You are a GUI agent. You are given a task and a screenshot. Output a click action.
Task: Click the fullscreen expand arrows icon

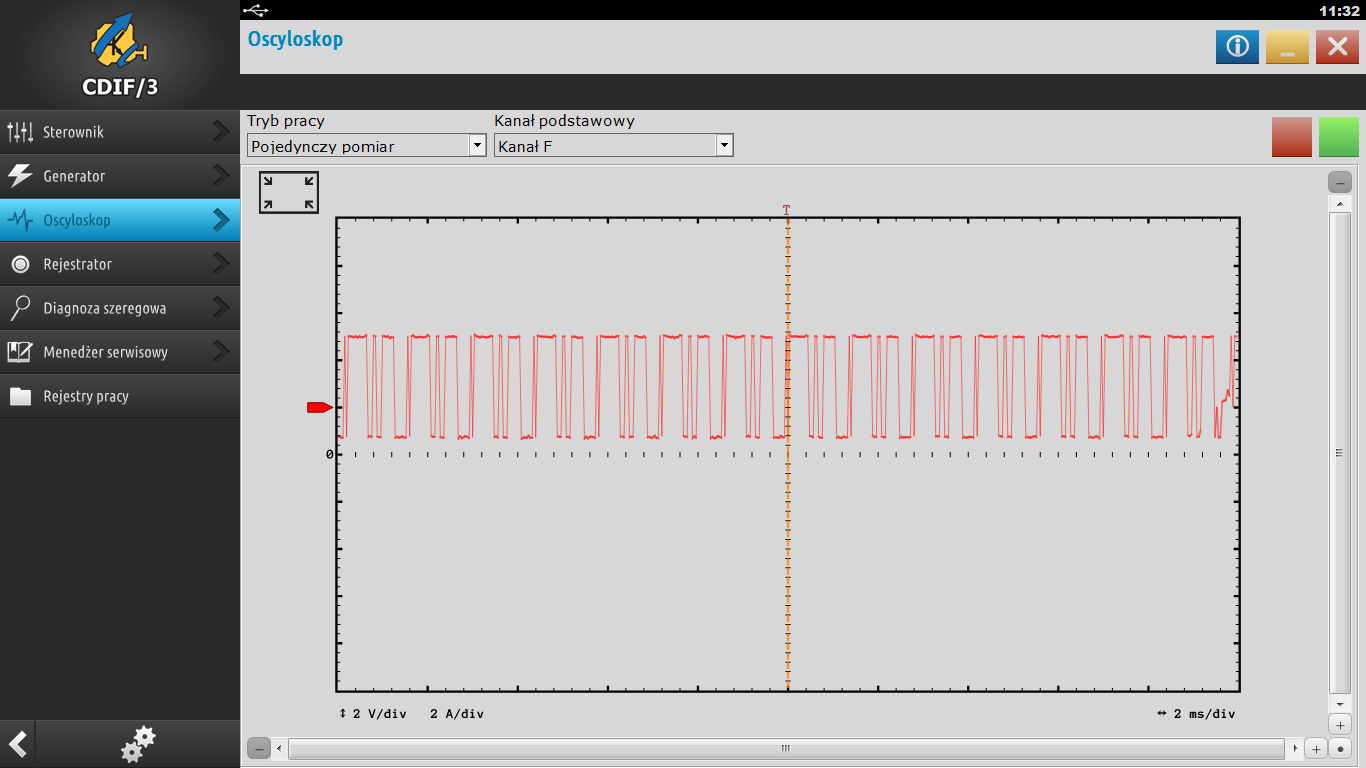(289, 193)
